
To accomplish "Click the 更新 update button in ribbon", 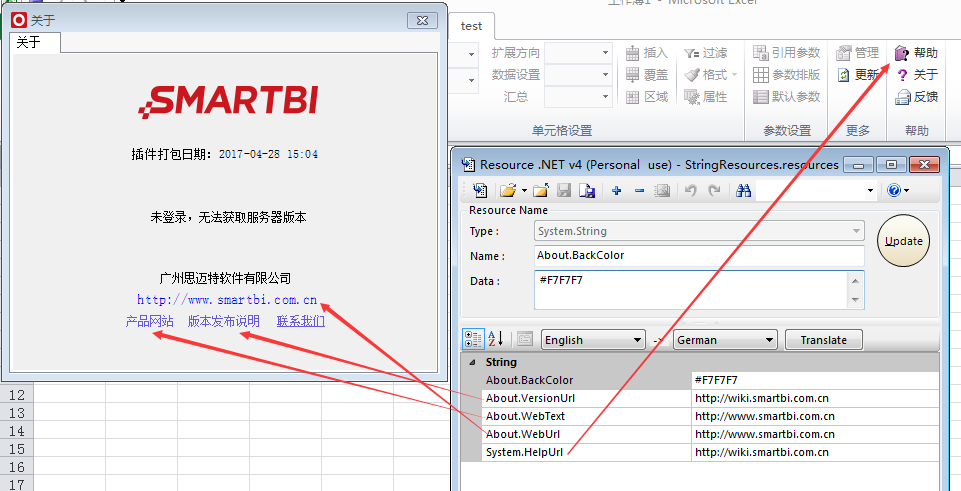I will (857, 75).
